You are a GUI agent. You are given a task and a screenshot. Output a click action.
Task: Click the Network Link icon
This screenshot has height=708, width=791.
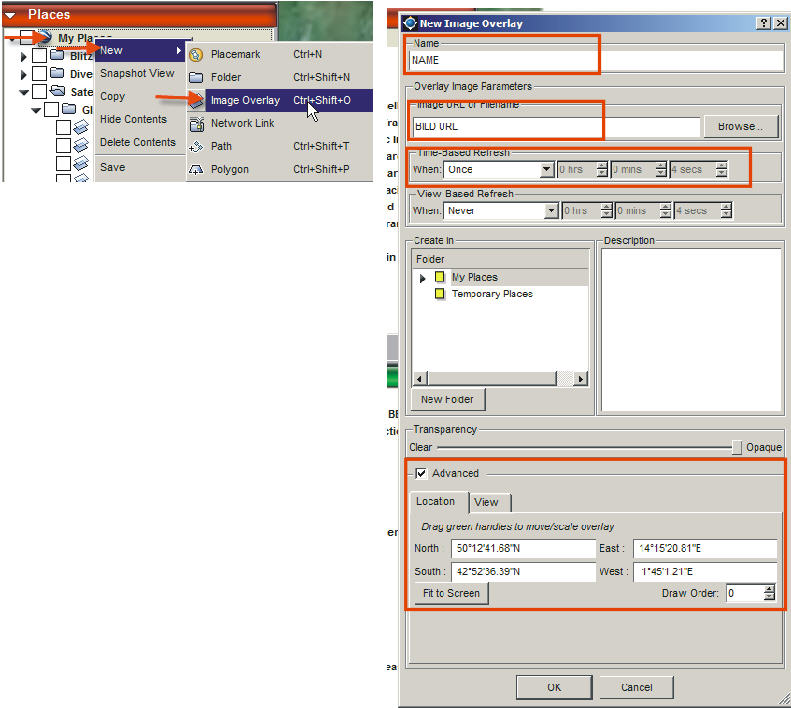tap(196, 123)
